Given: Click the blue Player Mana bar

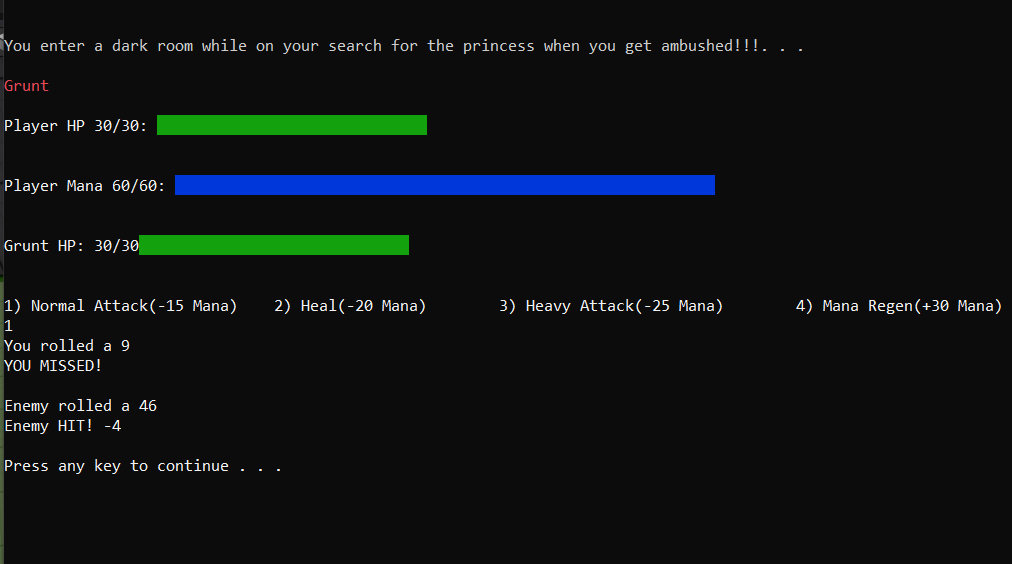Looking at the screenshot, I should tap(445, 185).
